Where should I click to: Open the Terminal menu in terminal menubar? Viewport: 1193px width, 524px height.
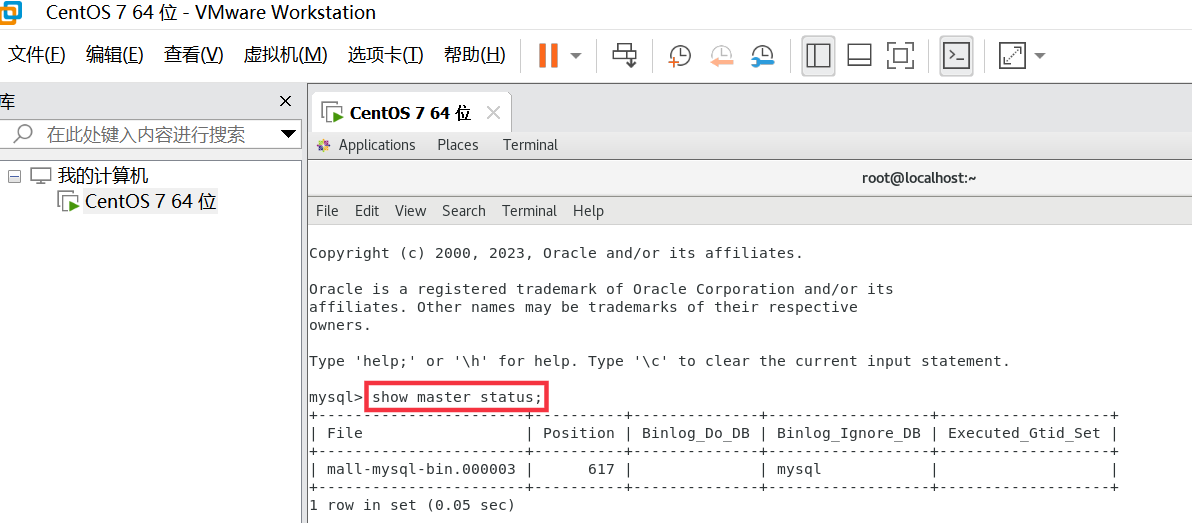pyautogui.click(x=530, y=211)
